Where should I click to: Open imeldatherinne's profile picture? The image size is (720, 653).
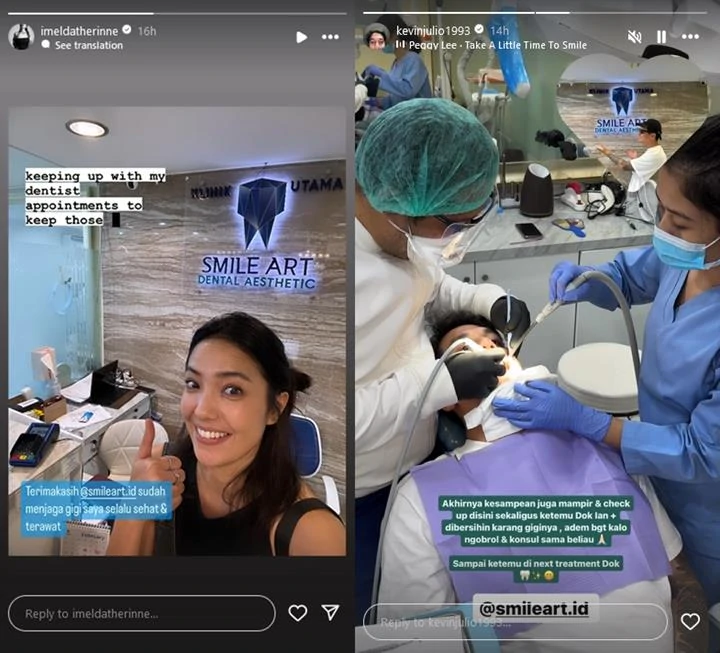[21, 37]
